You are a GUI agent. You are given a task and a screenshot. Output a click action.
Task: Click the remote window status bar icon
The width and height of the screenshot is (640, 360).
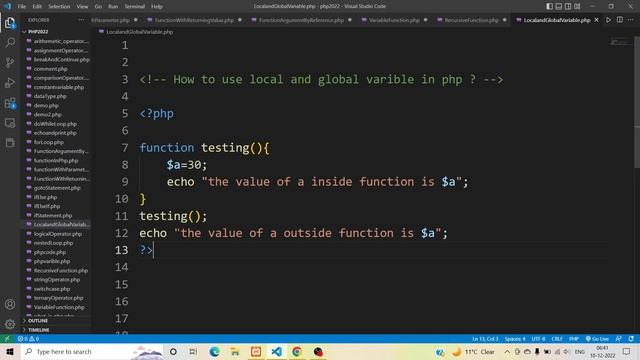click(x=7, y=339)
